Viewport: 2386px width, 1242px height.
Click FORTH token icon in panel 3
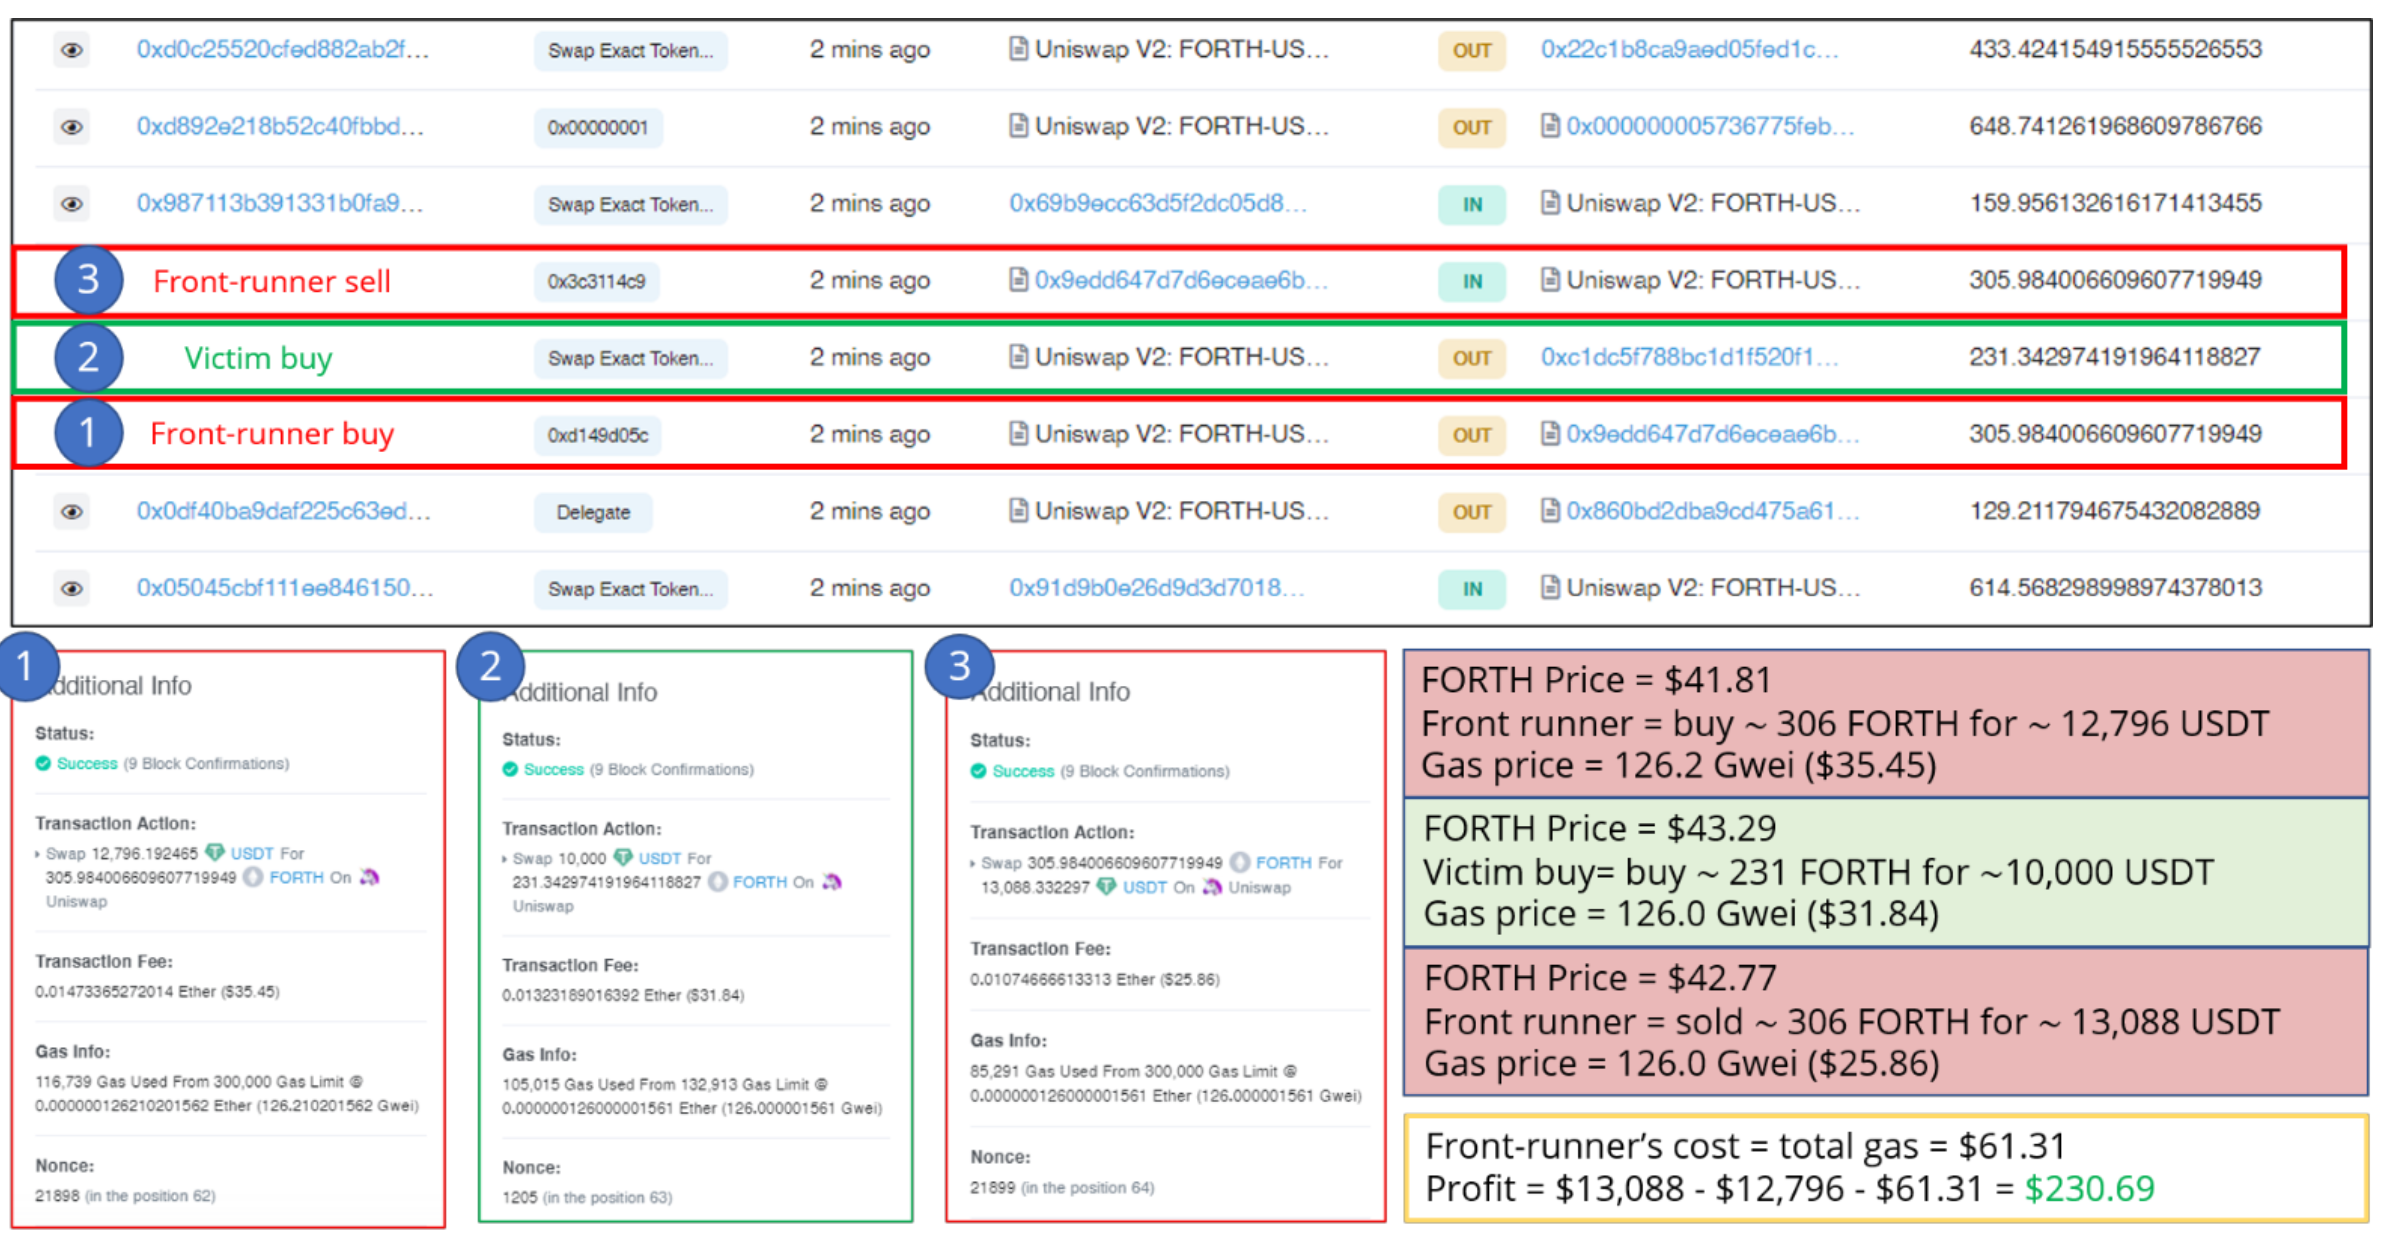pyautogui.click(x=1240, y=862)
